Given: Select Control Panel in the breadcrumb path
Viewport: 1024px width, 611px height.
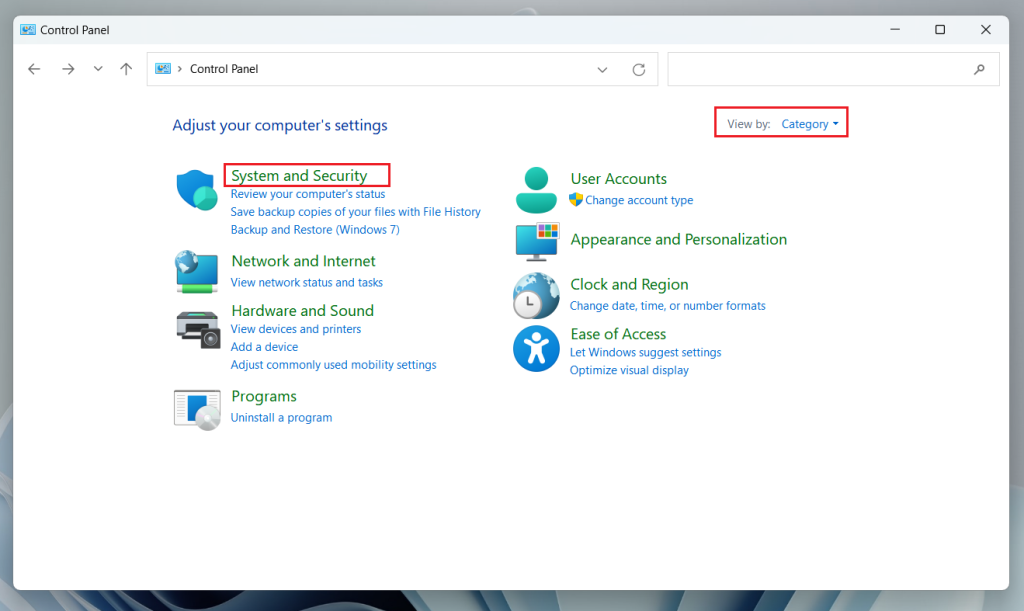Looking at the screenshot, I should [222, 68].
